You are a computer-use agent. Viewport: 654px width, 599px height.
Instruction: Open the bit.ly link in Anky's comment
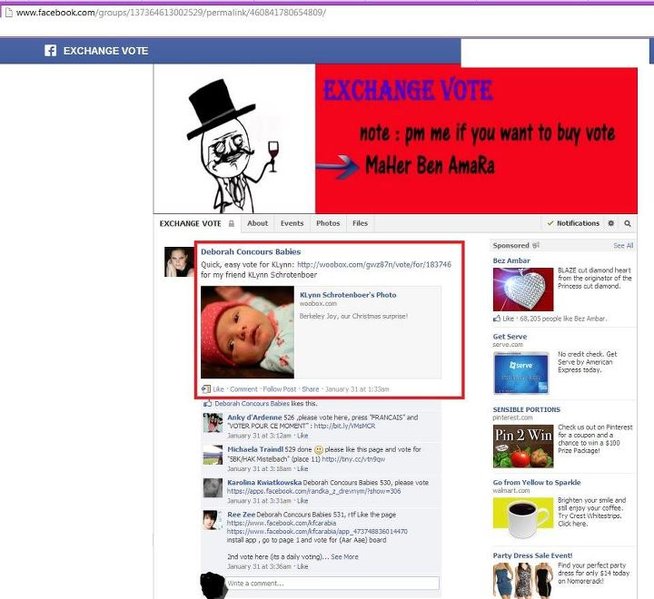click(x=345, y=426)
